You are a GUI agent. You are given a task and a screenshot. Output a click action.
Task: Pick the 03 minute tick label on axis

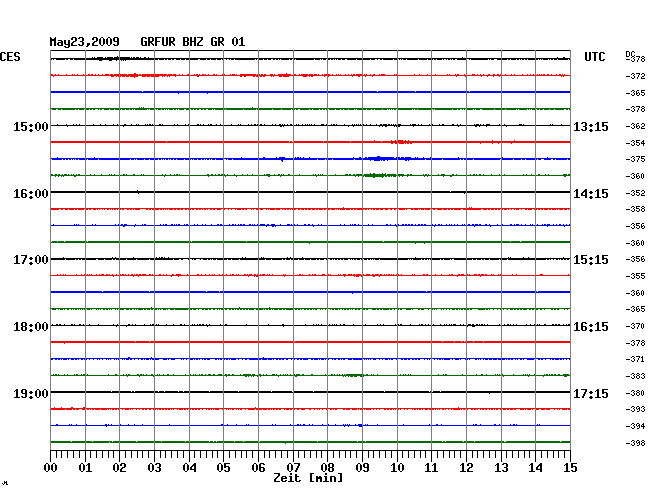[154, 468]
